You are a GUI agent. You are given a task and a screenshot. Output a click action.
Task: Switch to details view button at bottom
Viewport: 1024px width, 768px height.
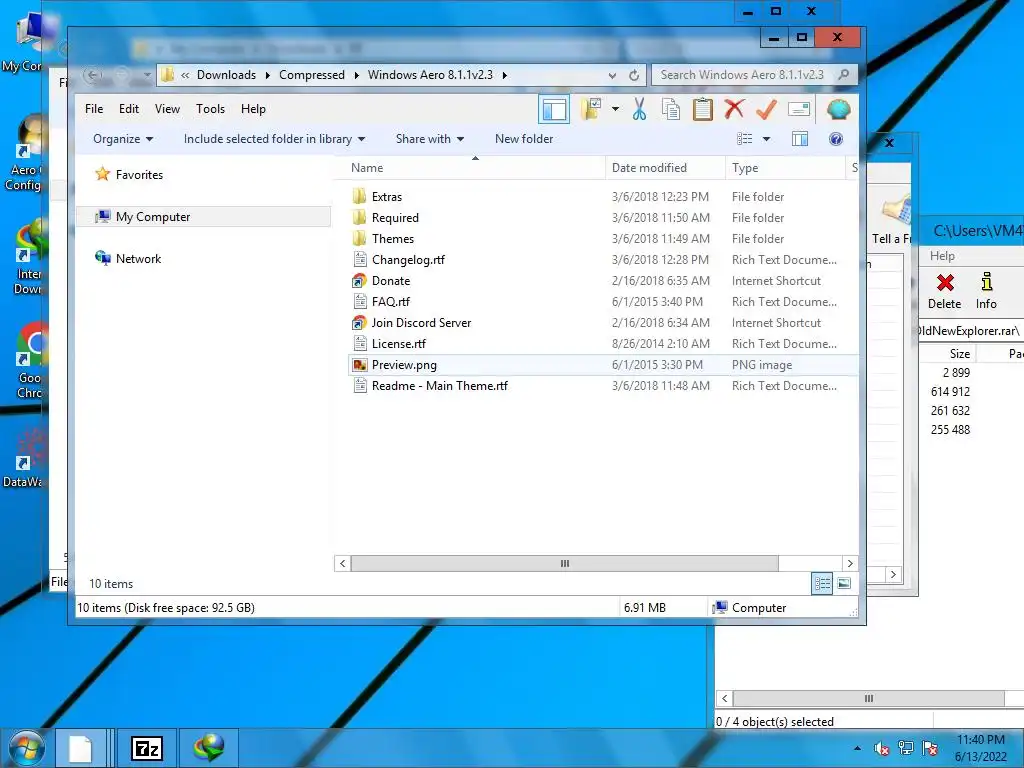(x=822, y=583)
